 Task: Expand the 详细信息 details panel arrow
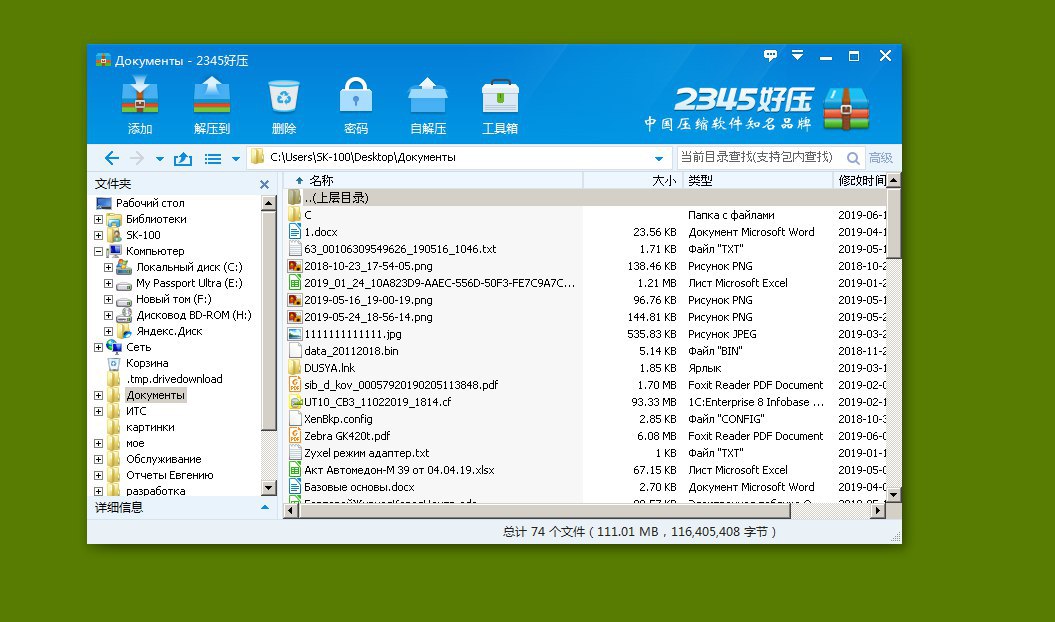tap(264, 508)
